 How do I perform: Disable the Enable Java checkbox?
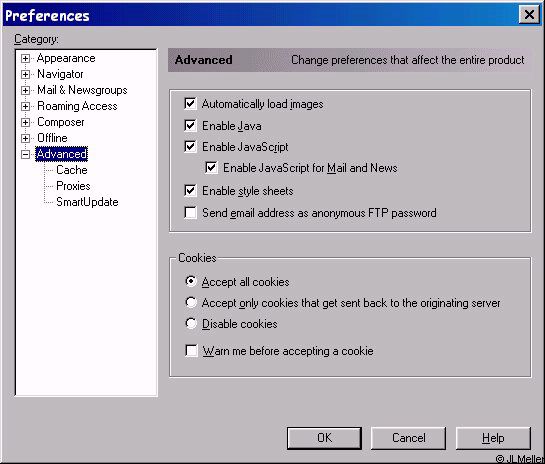[x=190, y=125]
